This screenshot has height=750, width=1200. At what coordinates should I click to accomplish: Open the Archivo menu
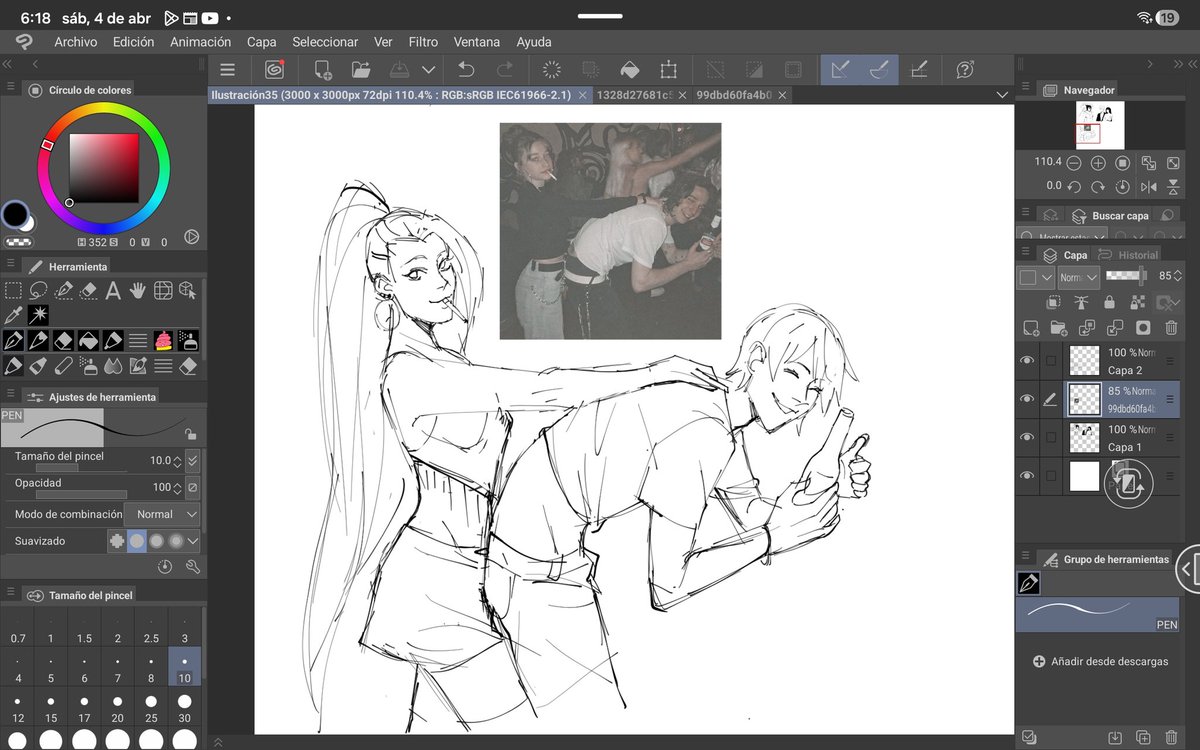tap(76, 42)
